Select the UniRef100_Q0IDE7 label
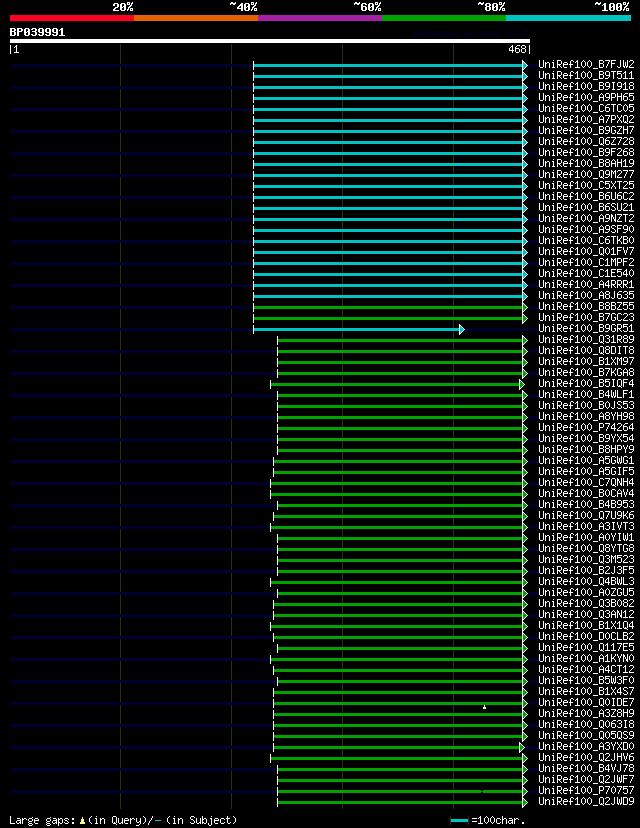This screenshot has width=640, height=828. point(586,702)
